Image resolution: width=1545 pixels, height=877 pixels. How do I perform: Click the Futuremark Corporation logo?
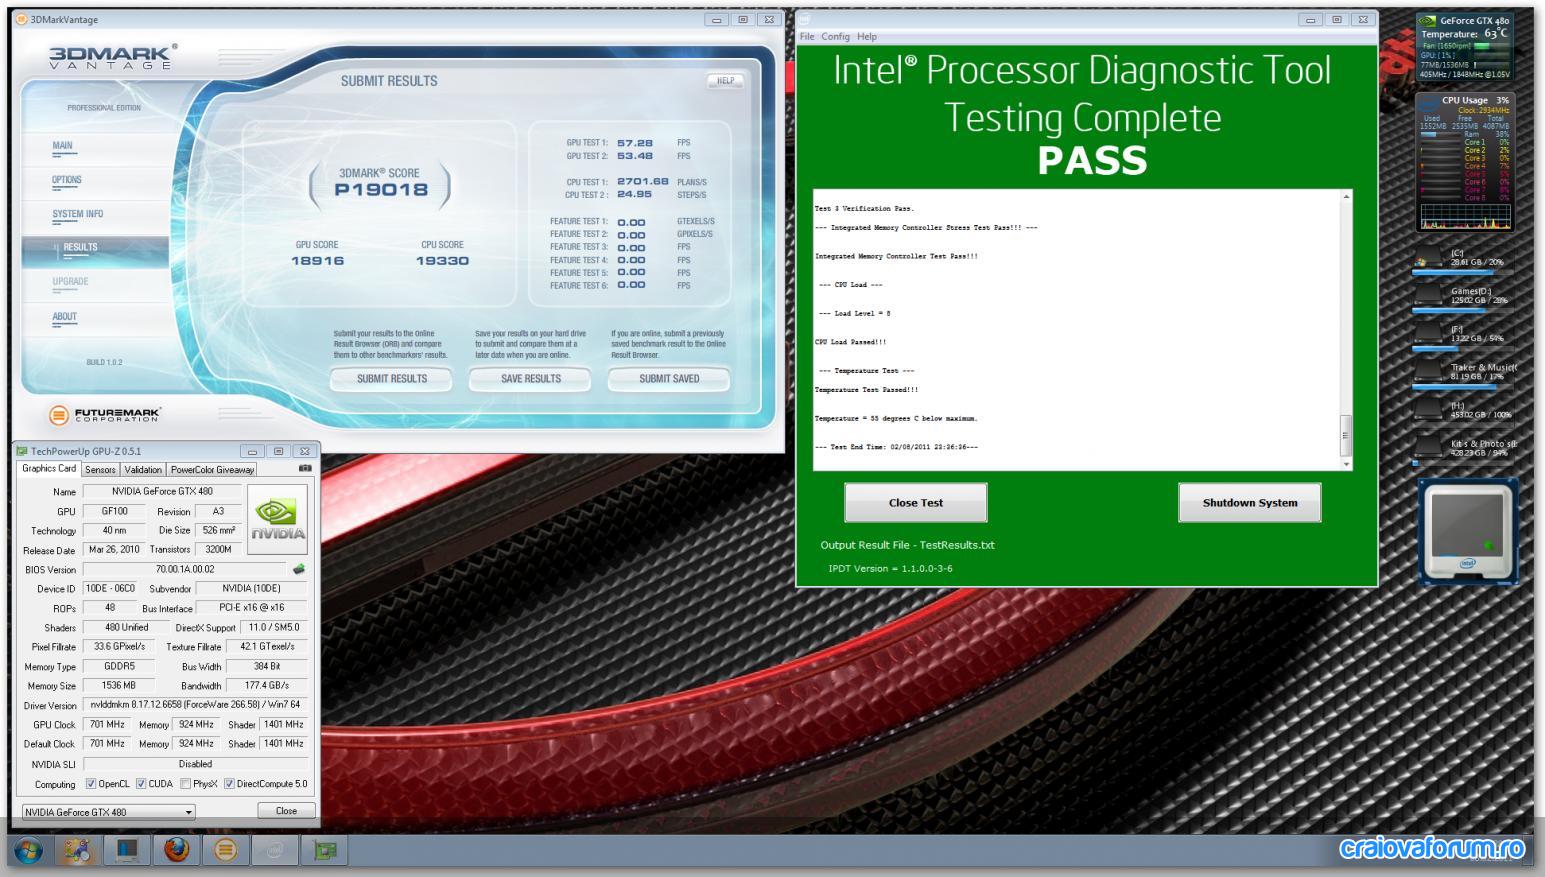click(x=104, y=414)
